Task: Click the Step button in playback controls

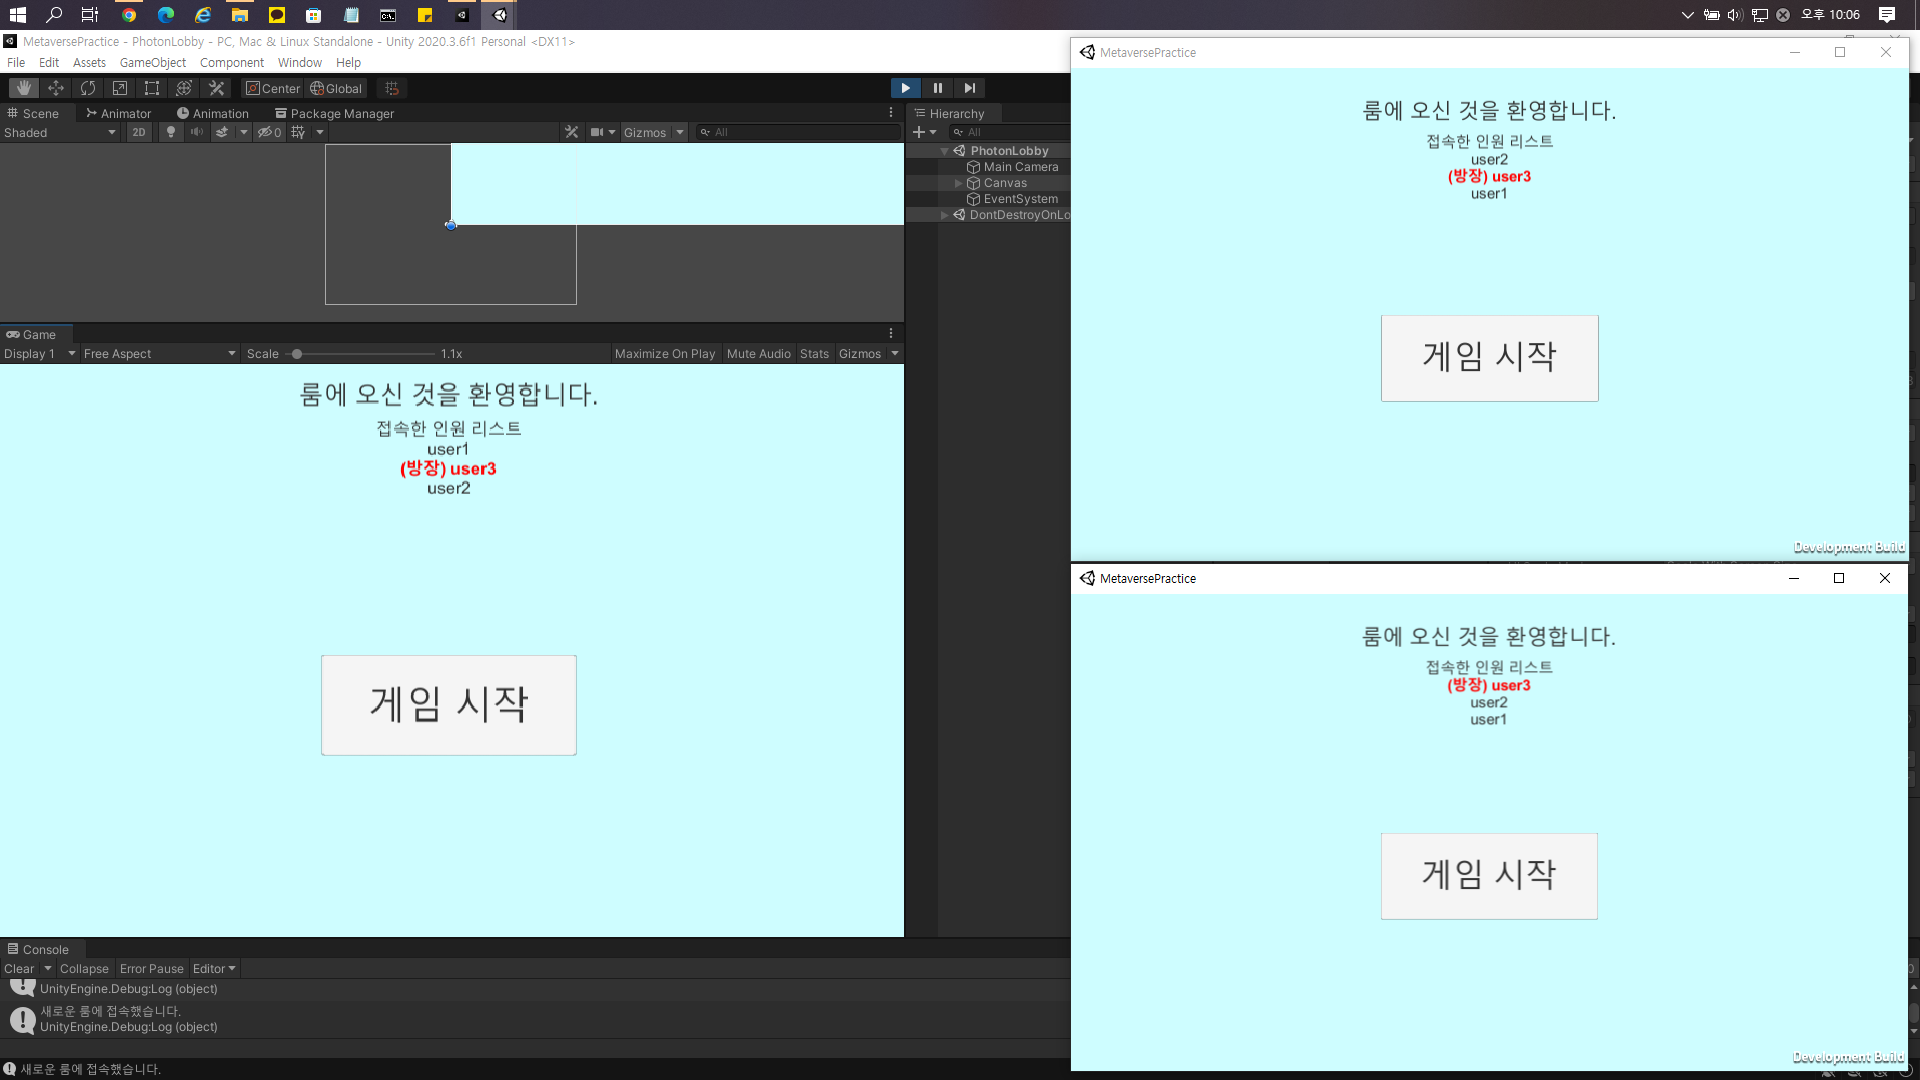Action: point(969,88)
